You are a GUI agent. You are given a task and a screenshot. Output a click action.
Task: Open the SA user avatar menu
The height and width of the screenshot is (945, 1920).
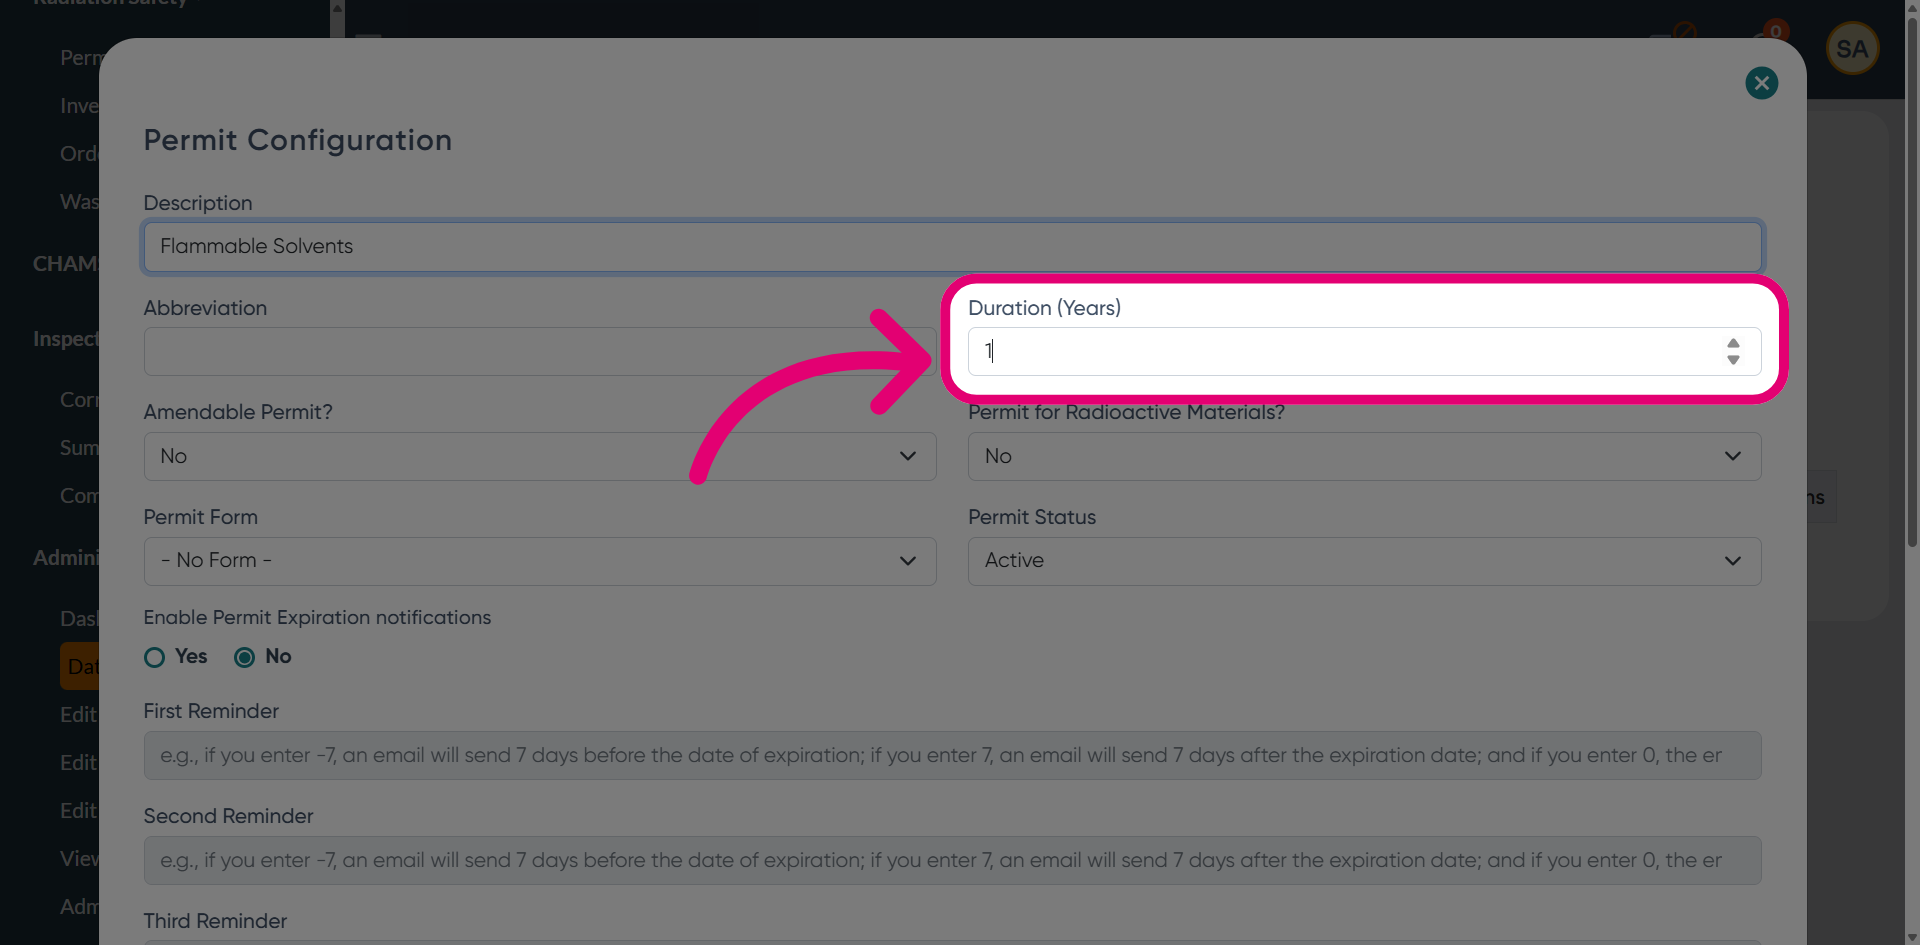coord(1852,48)
